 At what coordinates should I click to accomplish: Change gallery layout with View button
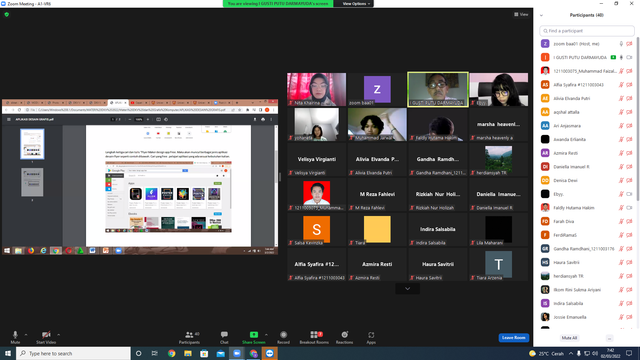click(521, 14)
